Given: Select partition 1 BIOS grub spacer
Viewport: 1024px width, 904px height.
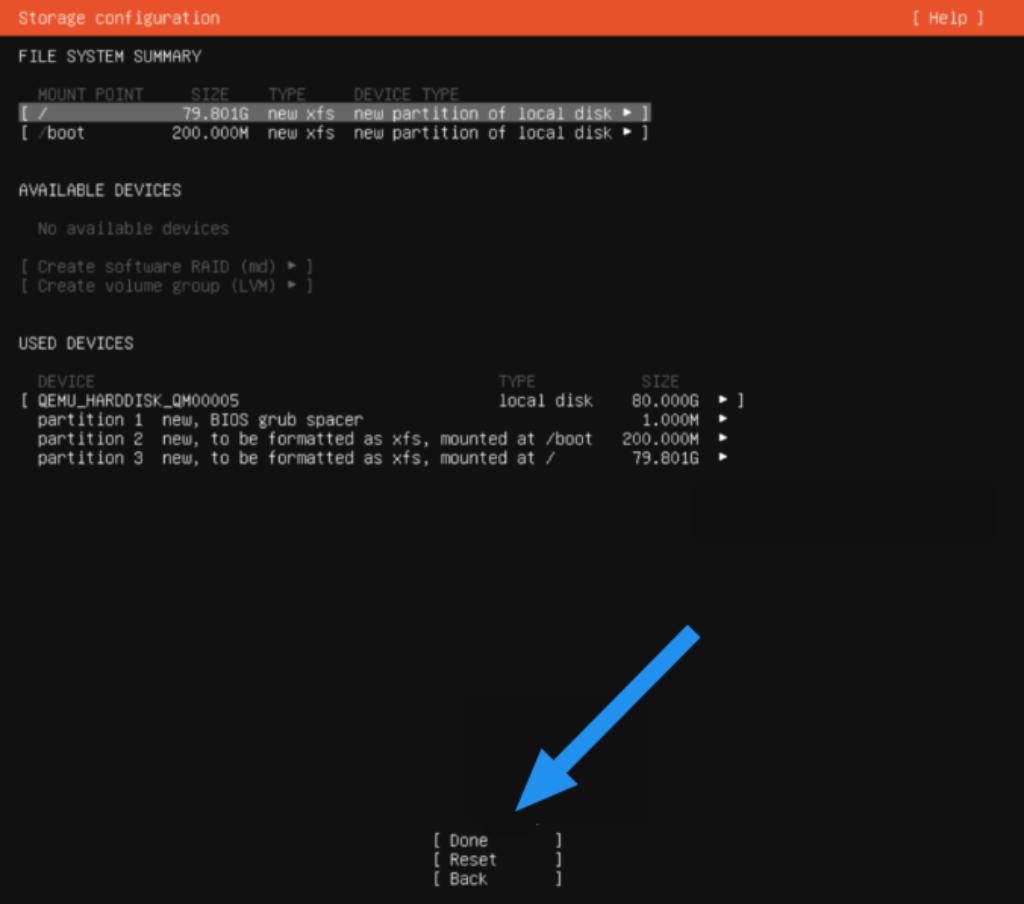Looking at the screenshot, I should pyautogui.click(x=200, y=420).
